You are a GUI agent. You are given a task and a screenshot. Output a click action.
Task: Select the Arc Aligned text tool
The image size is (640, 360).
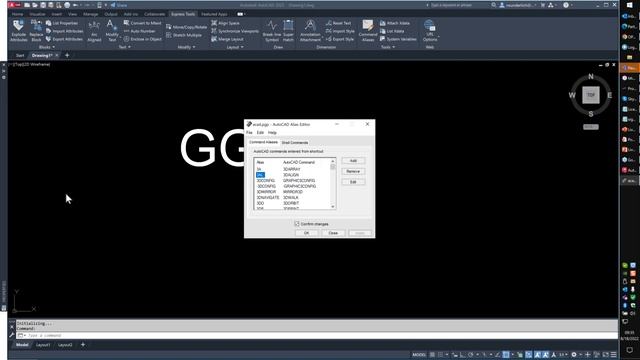click(x=94, y=31)
